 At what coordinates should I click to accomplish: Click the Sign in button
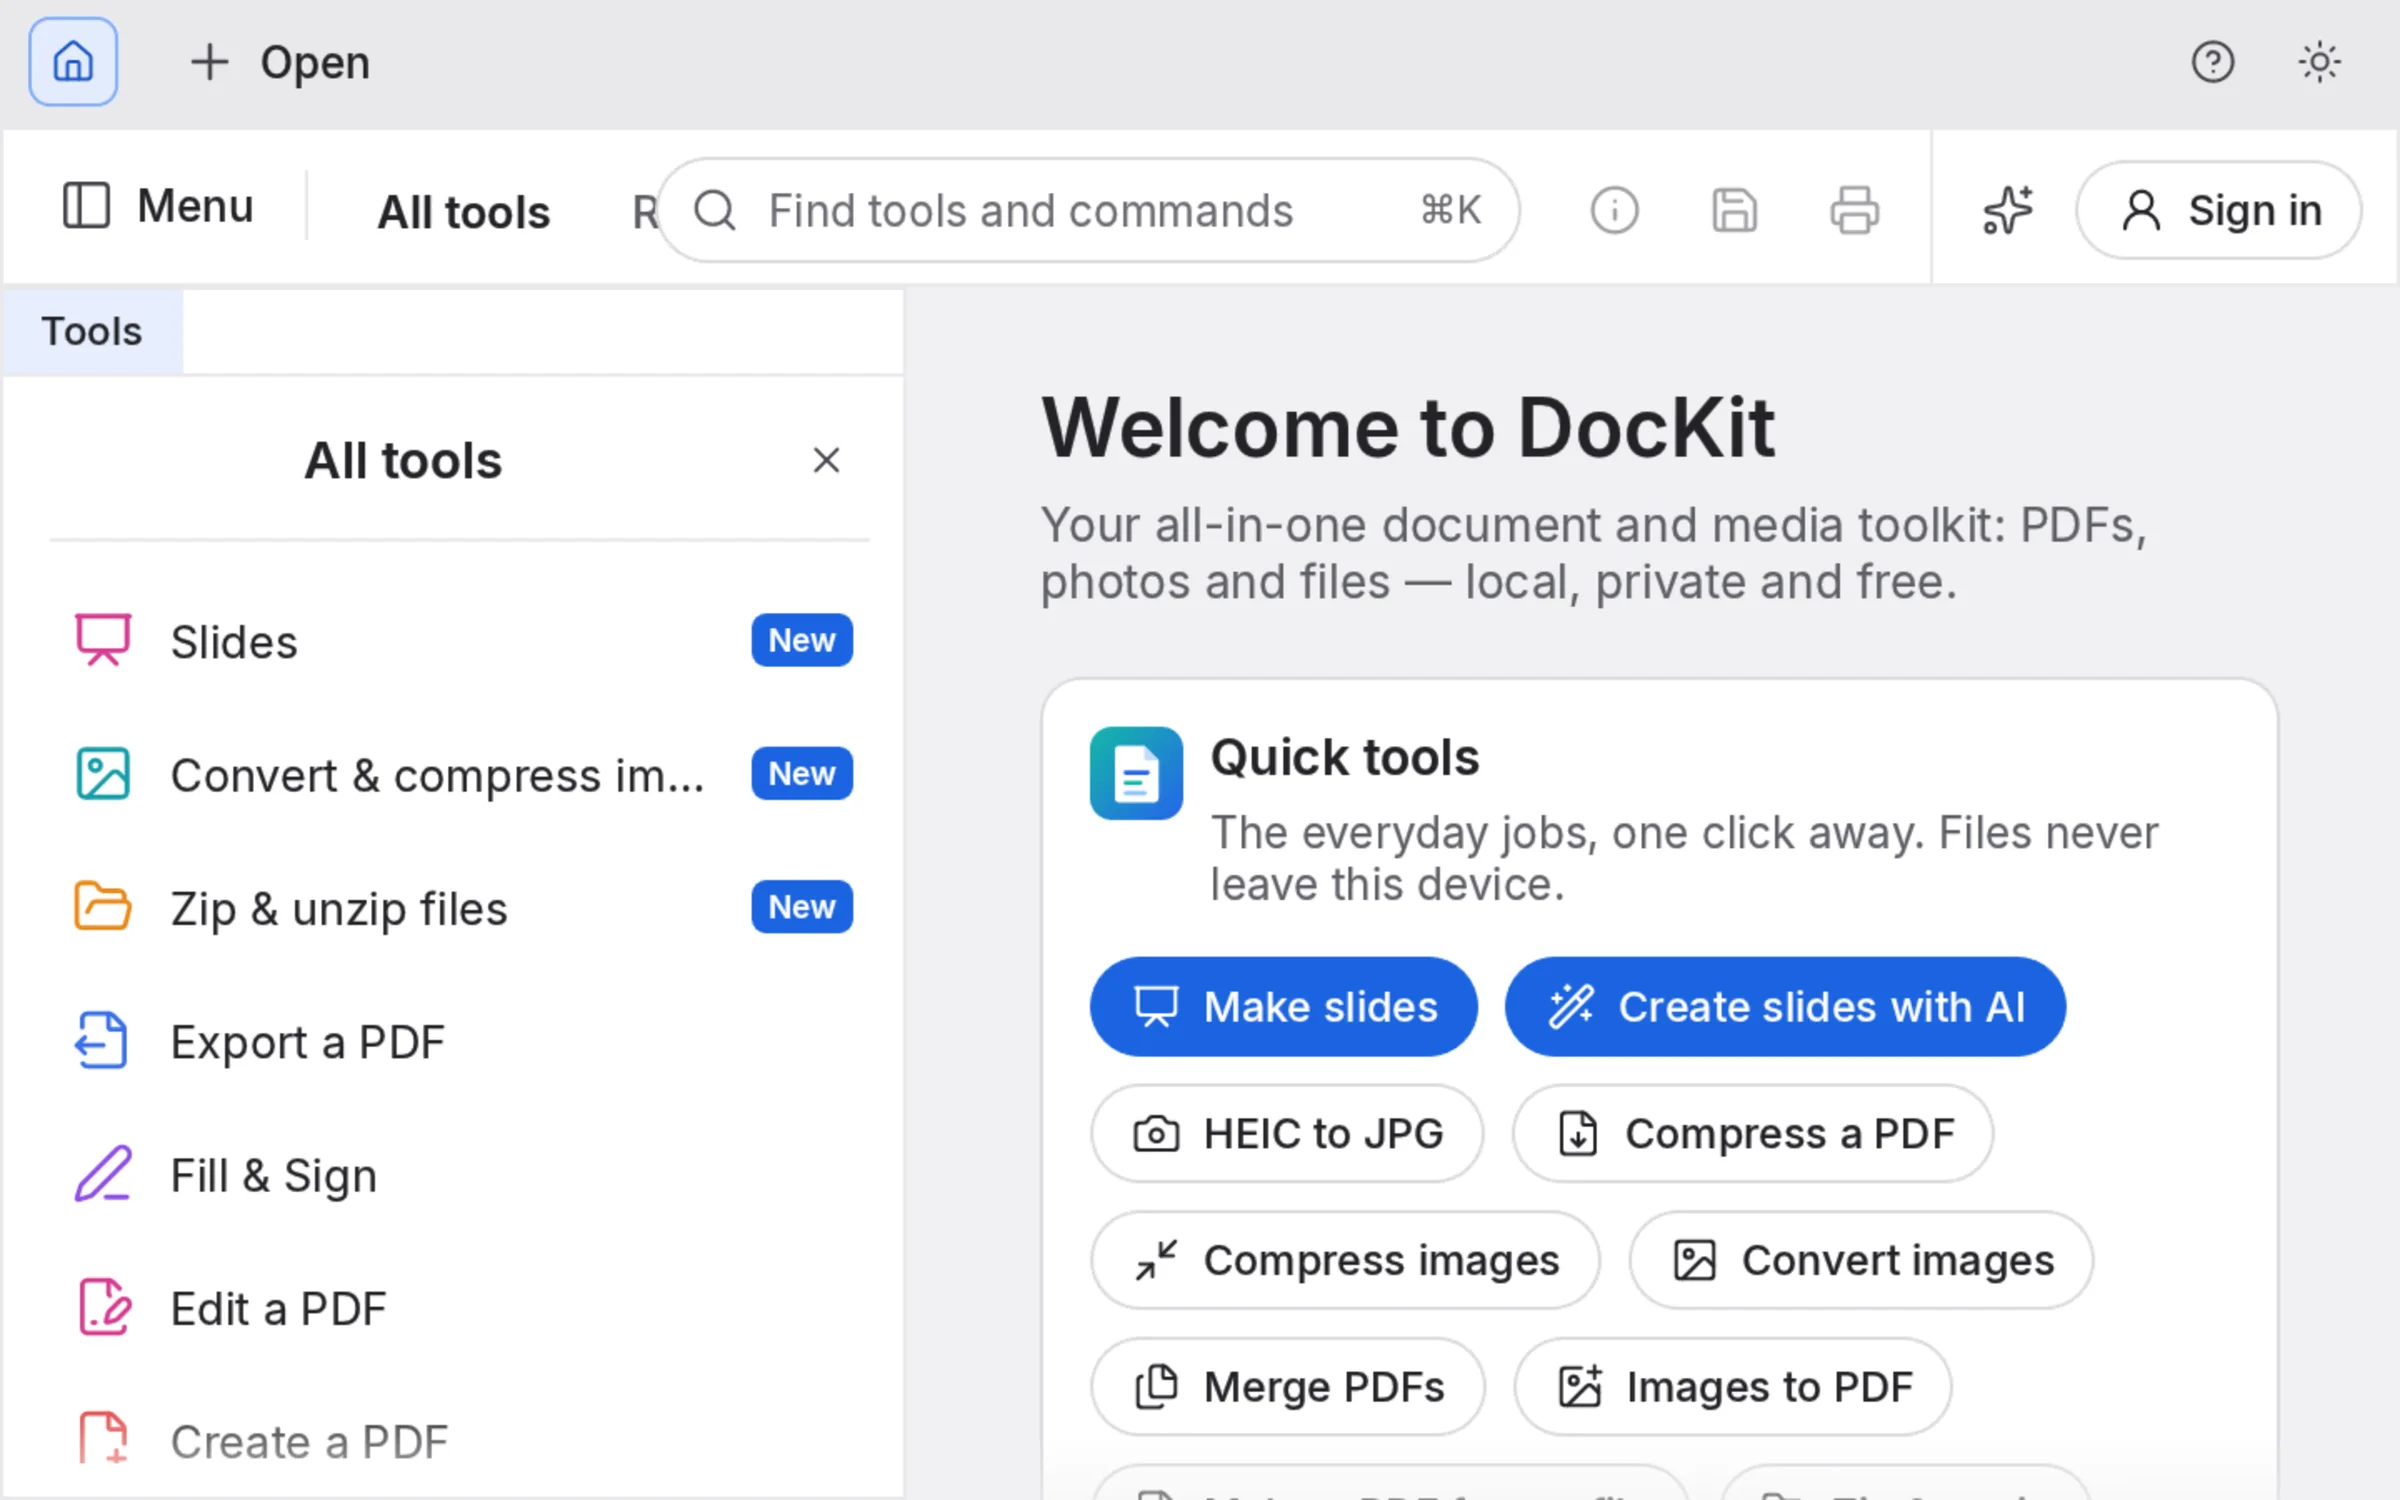pos(2219,211)
